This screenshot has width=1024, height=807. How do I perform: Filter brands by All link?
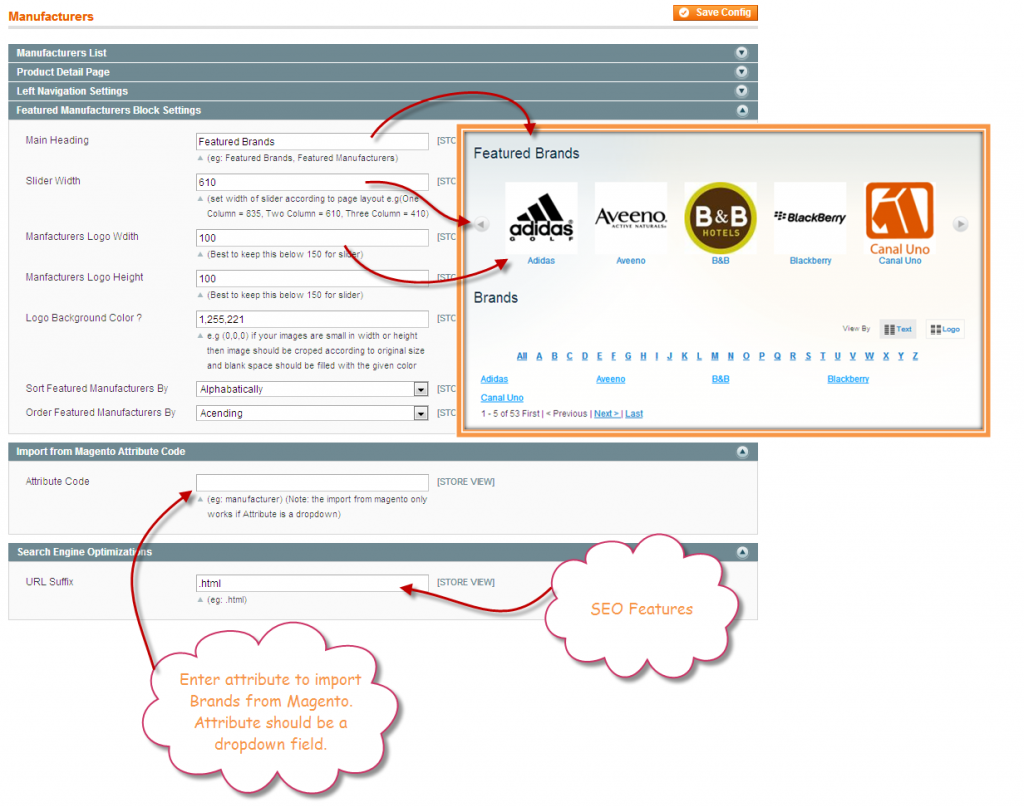(522, 356)
